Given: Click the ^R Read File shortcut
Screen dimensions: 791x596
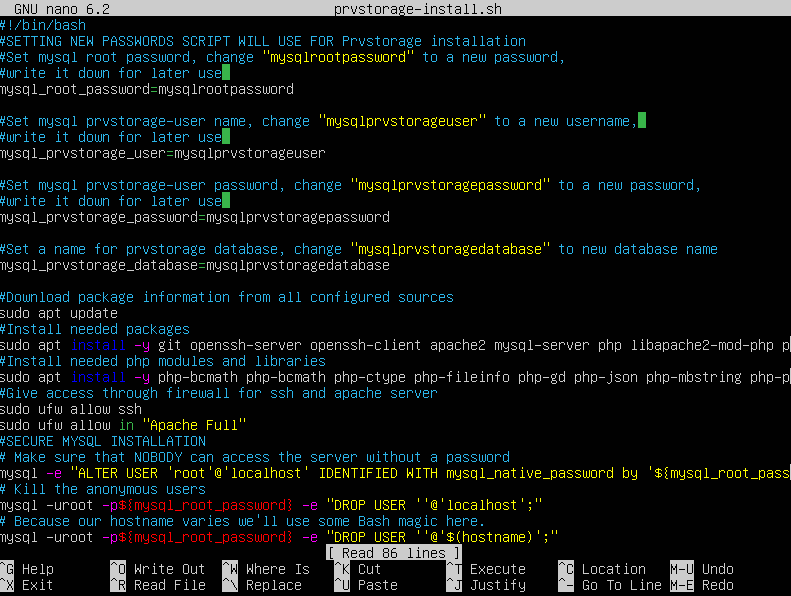Looking at the screenshot, I should tap(158, 585).
